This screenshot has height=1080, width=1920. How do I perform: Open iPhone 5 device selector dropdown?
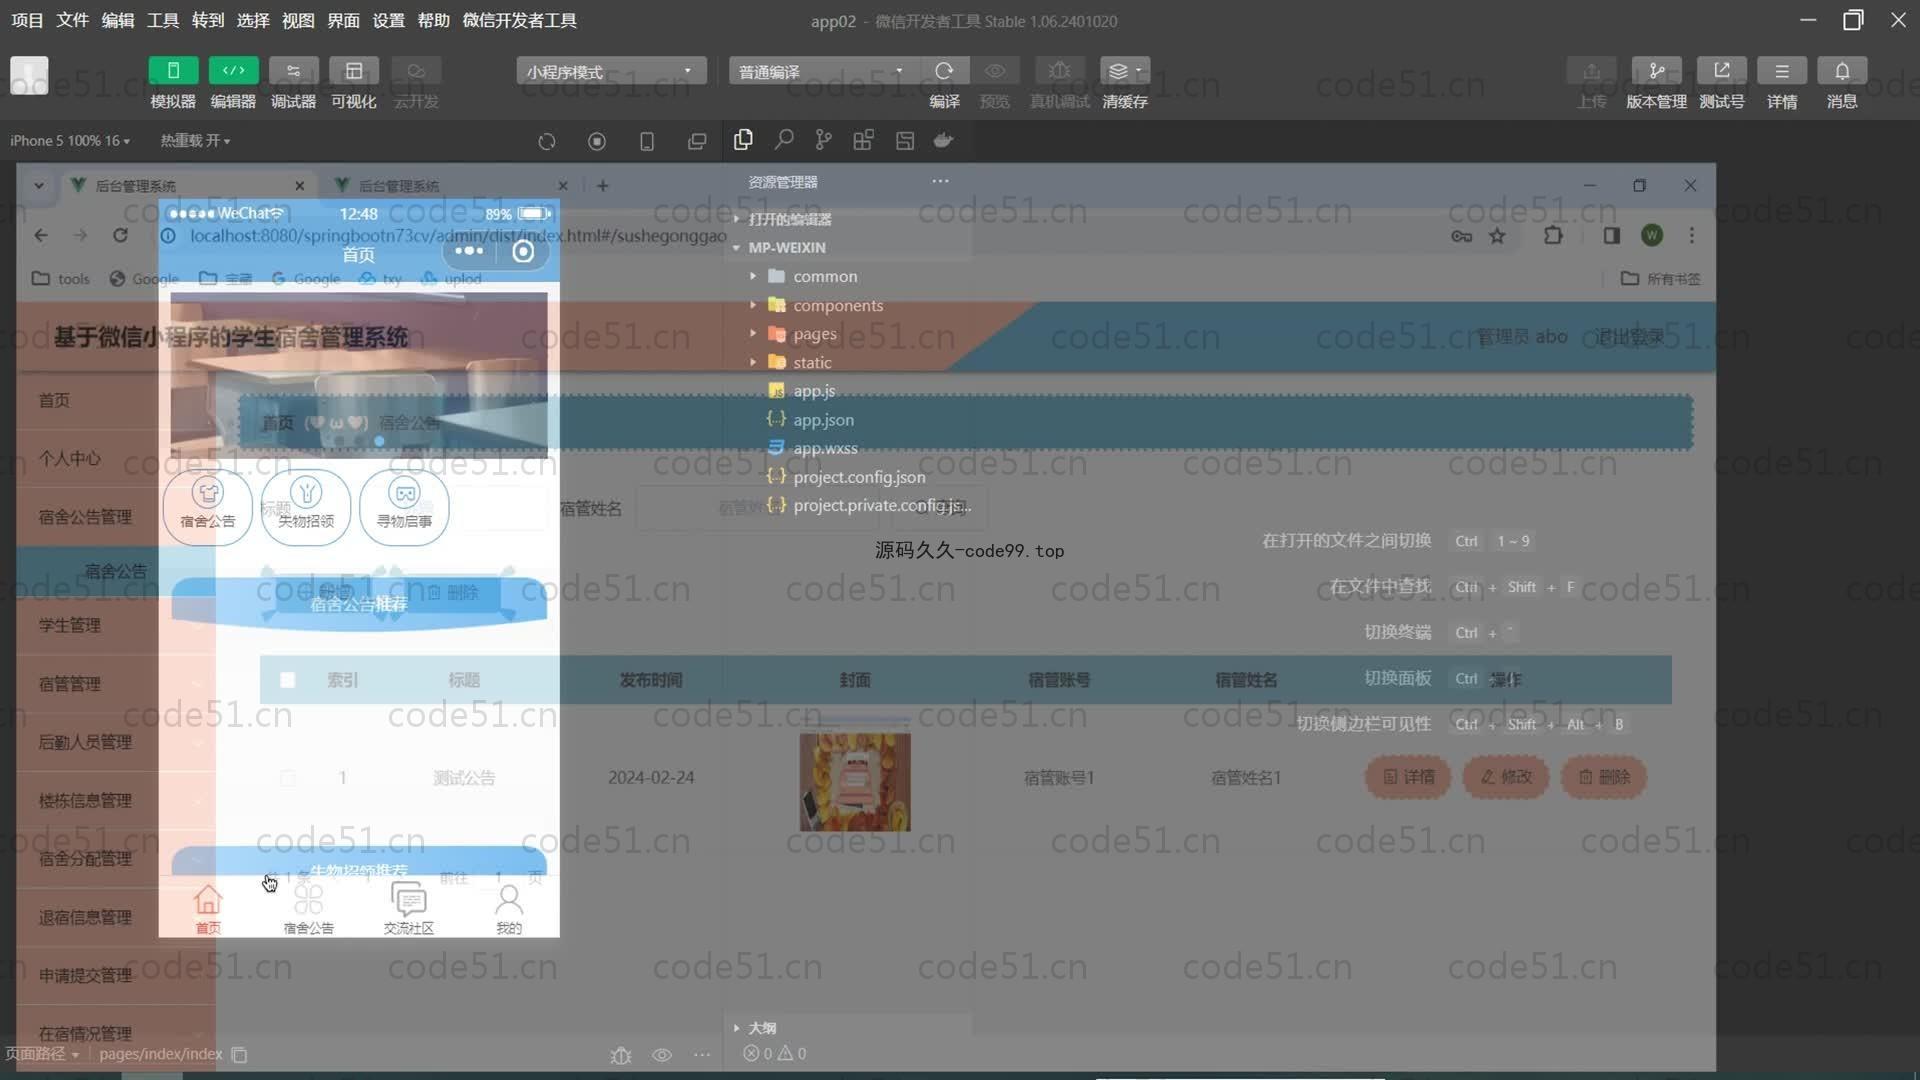click(70, 141)
